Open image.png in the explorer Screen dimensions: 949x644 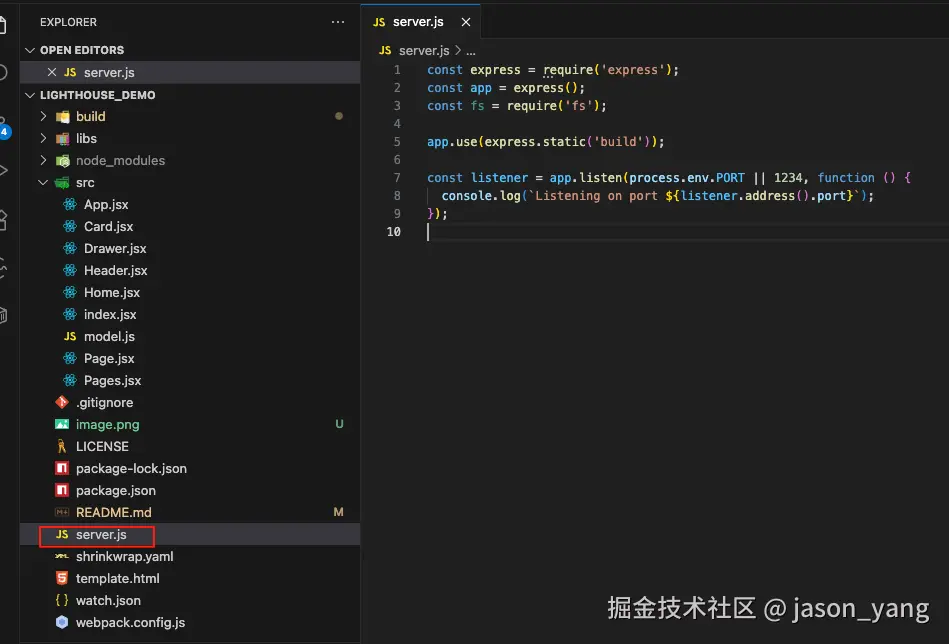click(108, 424)
